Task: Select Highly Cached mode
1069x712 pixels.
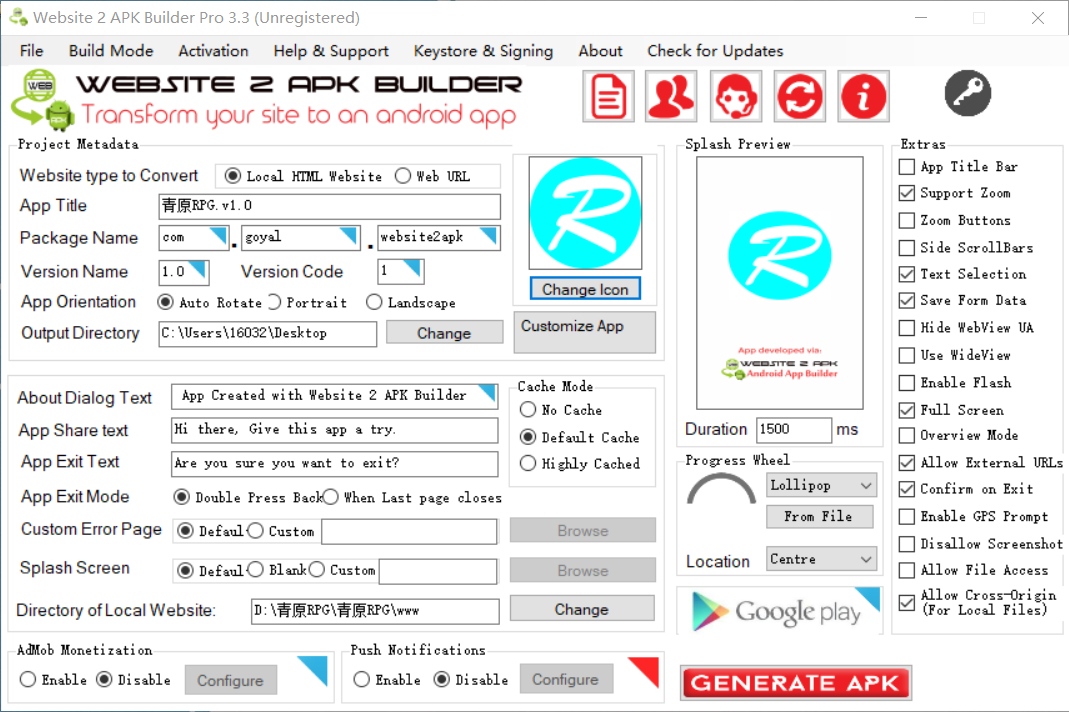Action: pos(528,464)
